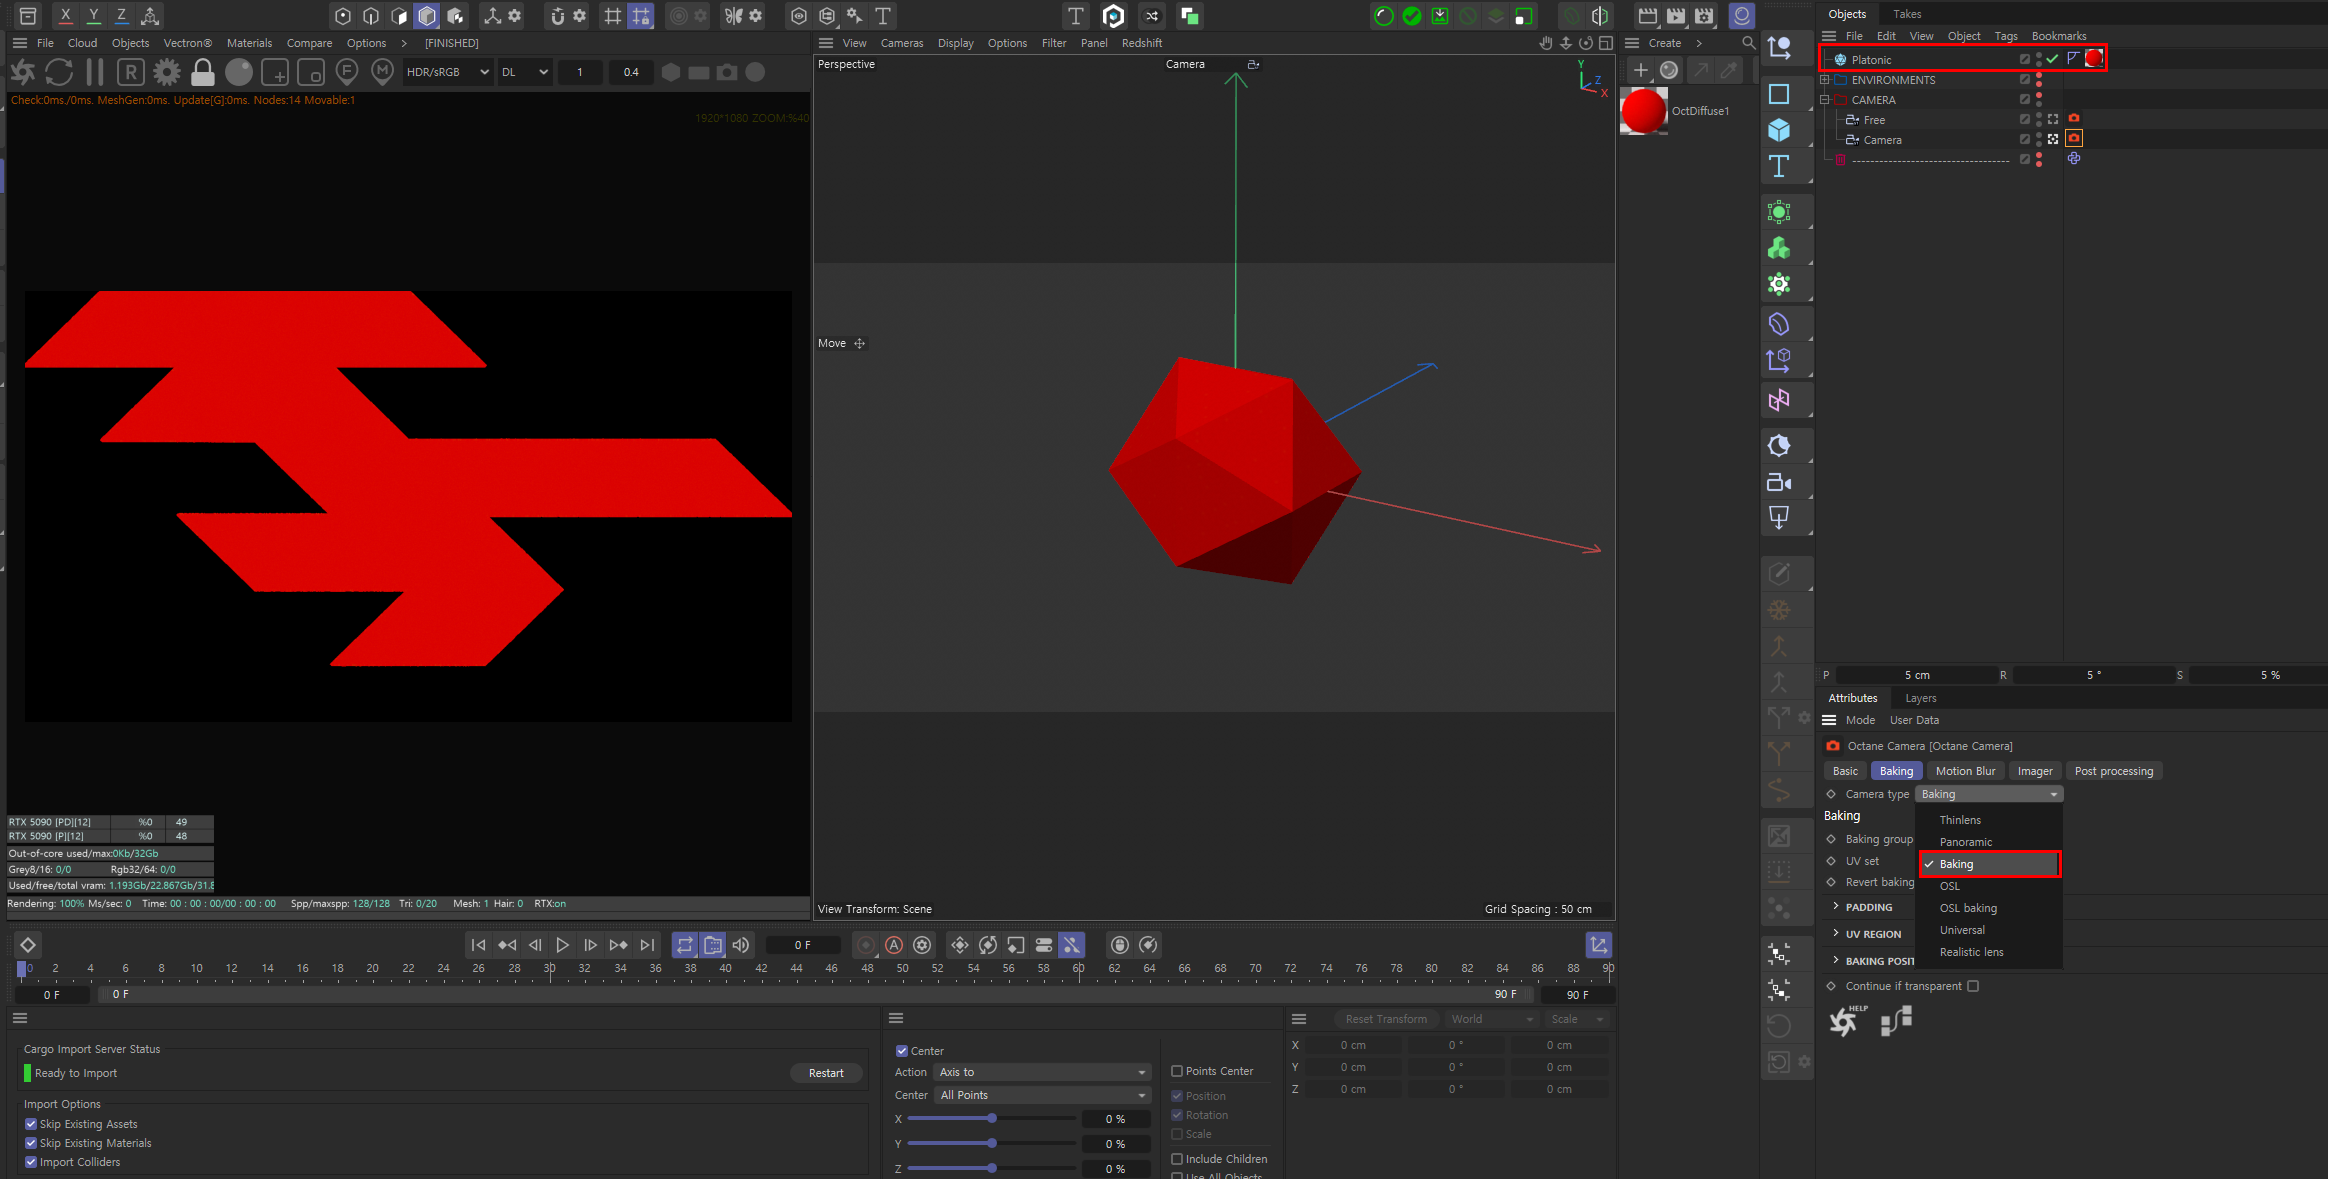2328x1179 pixels.
Task: Open the Camera type dropdown
Action: pos(1989,794)
